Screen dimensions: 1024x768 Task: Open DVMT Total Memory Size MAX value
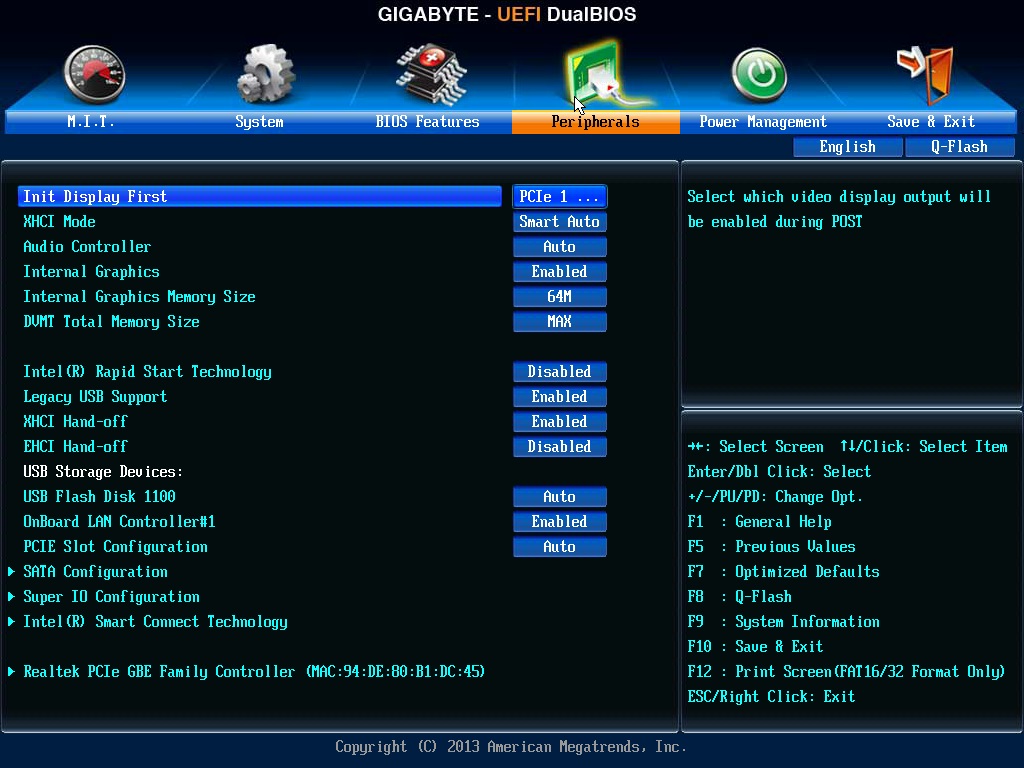point(560,321)
